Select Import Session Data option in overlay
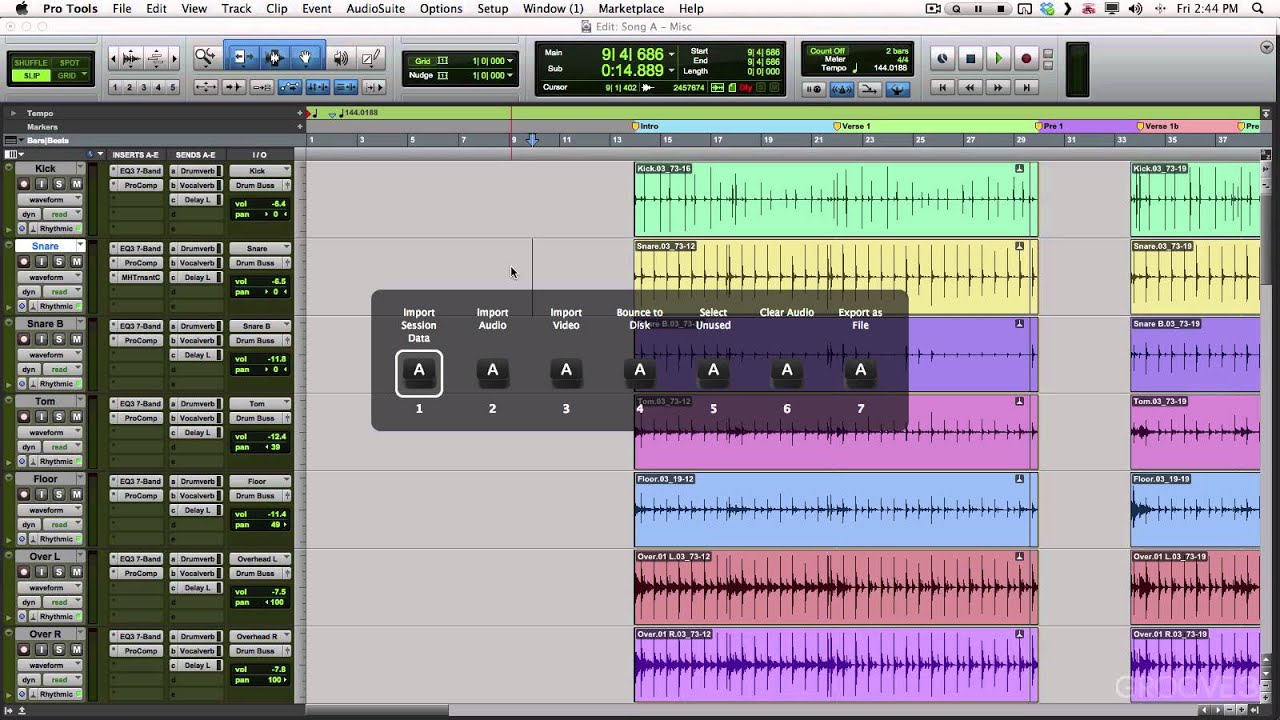The width and height of the screenshot is (1280, 720). coord(419,372)
